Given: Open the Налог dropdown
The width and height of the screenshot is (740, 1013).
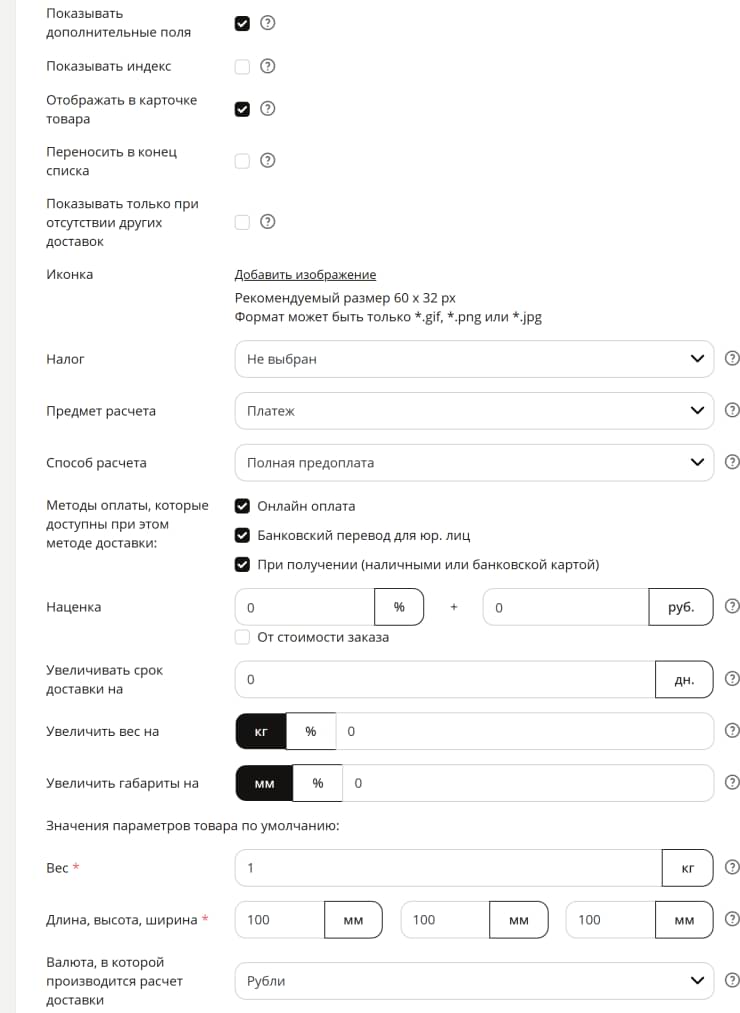Looking at the screenshot, I should pyautogui.click(x=474, y=359).
